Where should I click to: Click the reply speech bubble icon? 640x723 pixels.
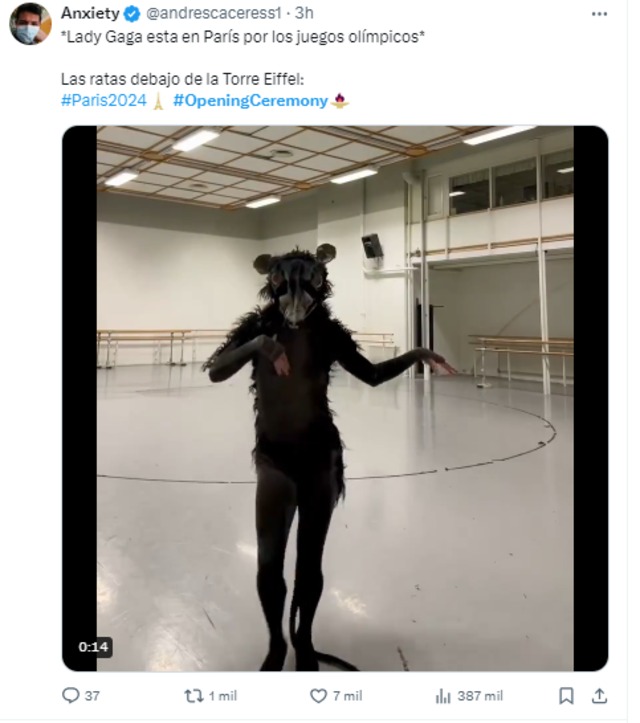click(x=71, y=695)
